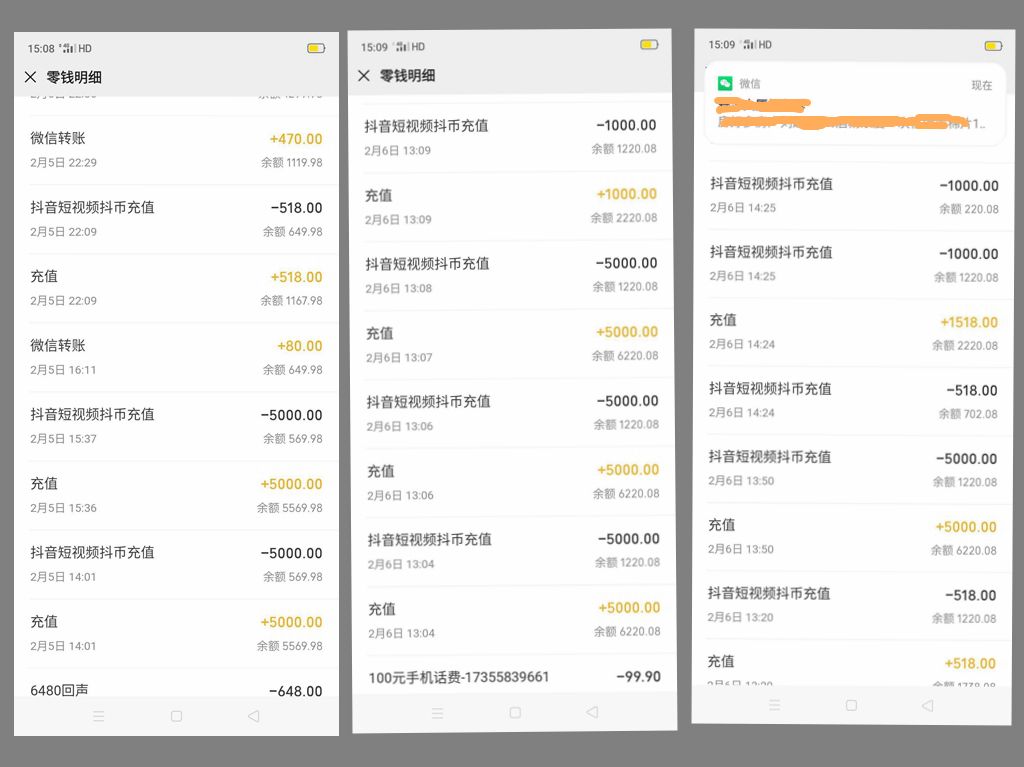Tap the back triangle on the left phone
Image resolution: width=1024 pixels, height=767 pixels.
[x=253, y=716]
